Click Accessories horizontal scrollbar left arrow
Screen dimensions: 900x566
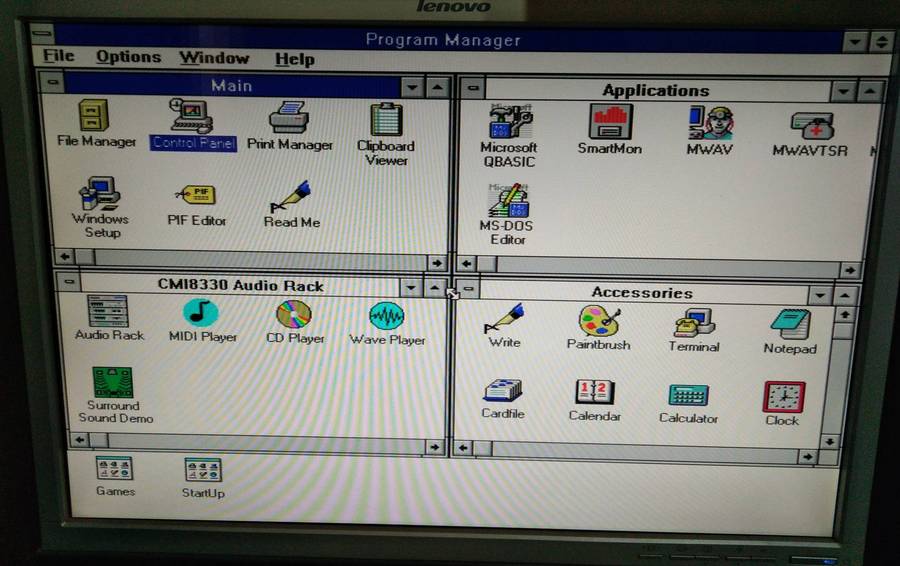pos(463,448)
